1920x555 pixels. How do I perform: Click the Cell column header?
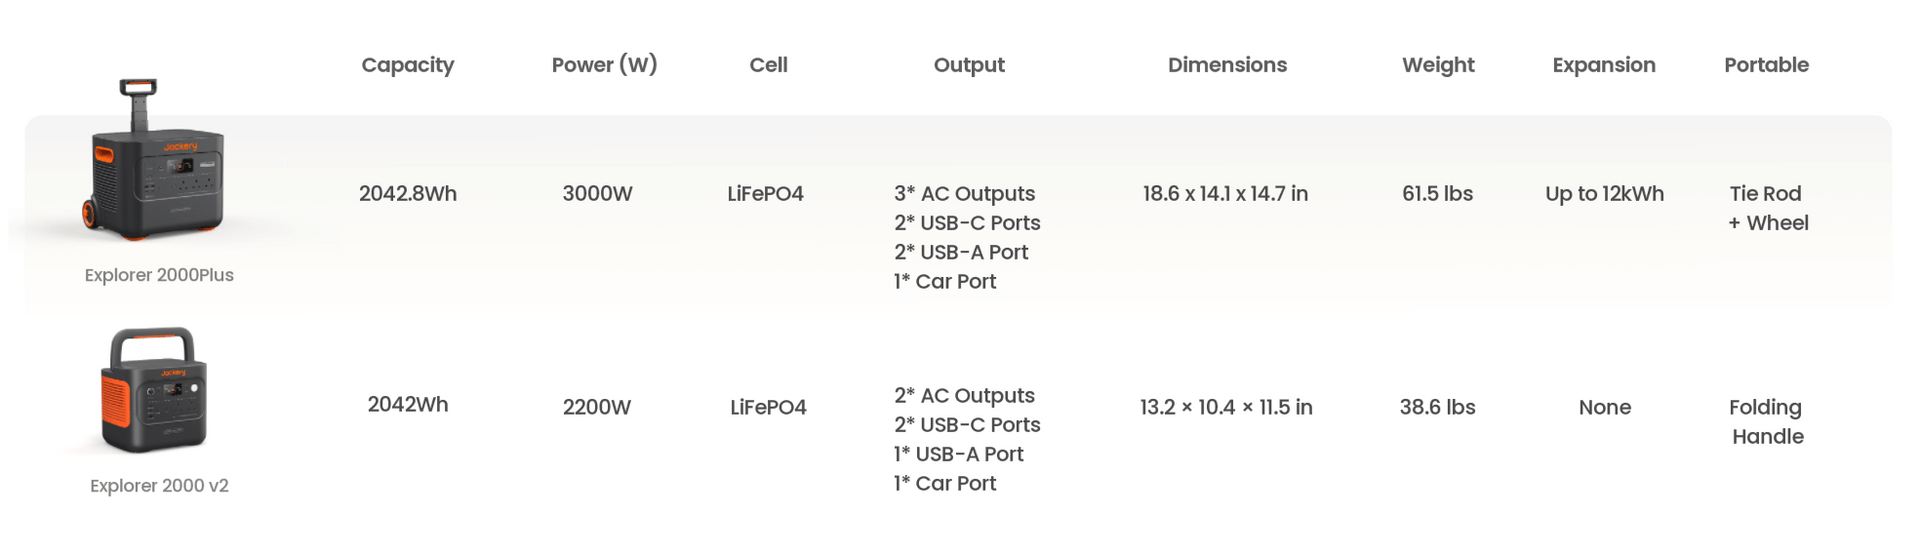click(x=768, y=65)
